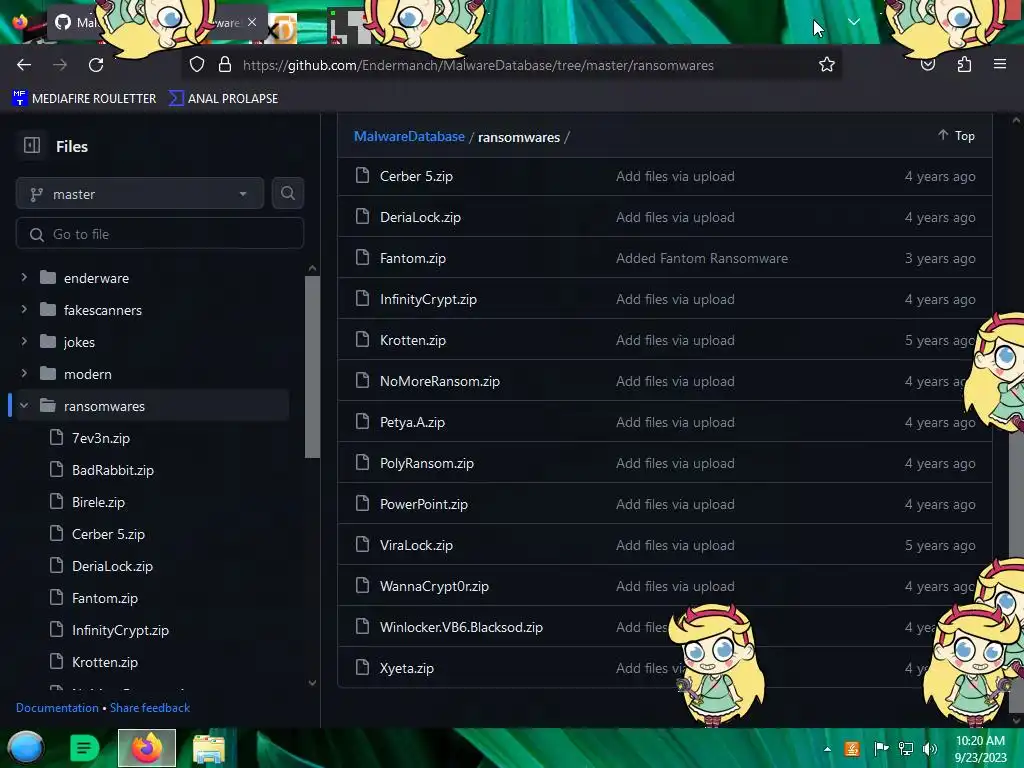
Task: Open the volume speaker tray icon
Action: 929,749
